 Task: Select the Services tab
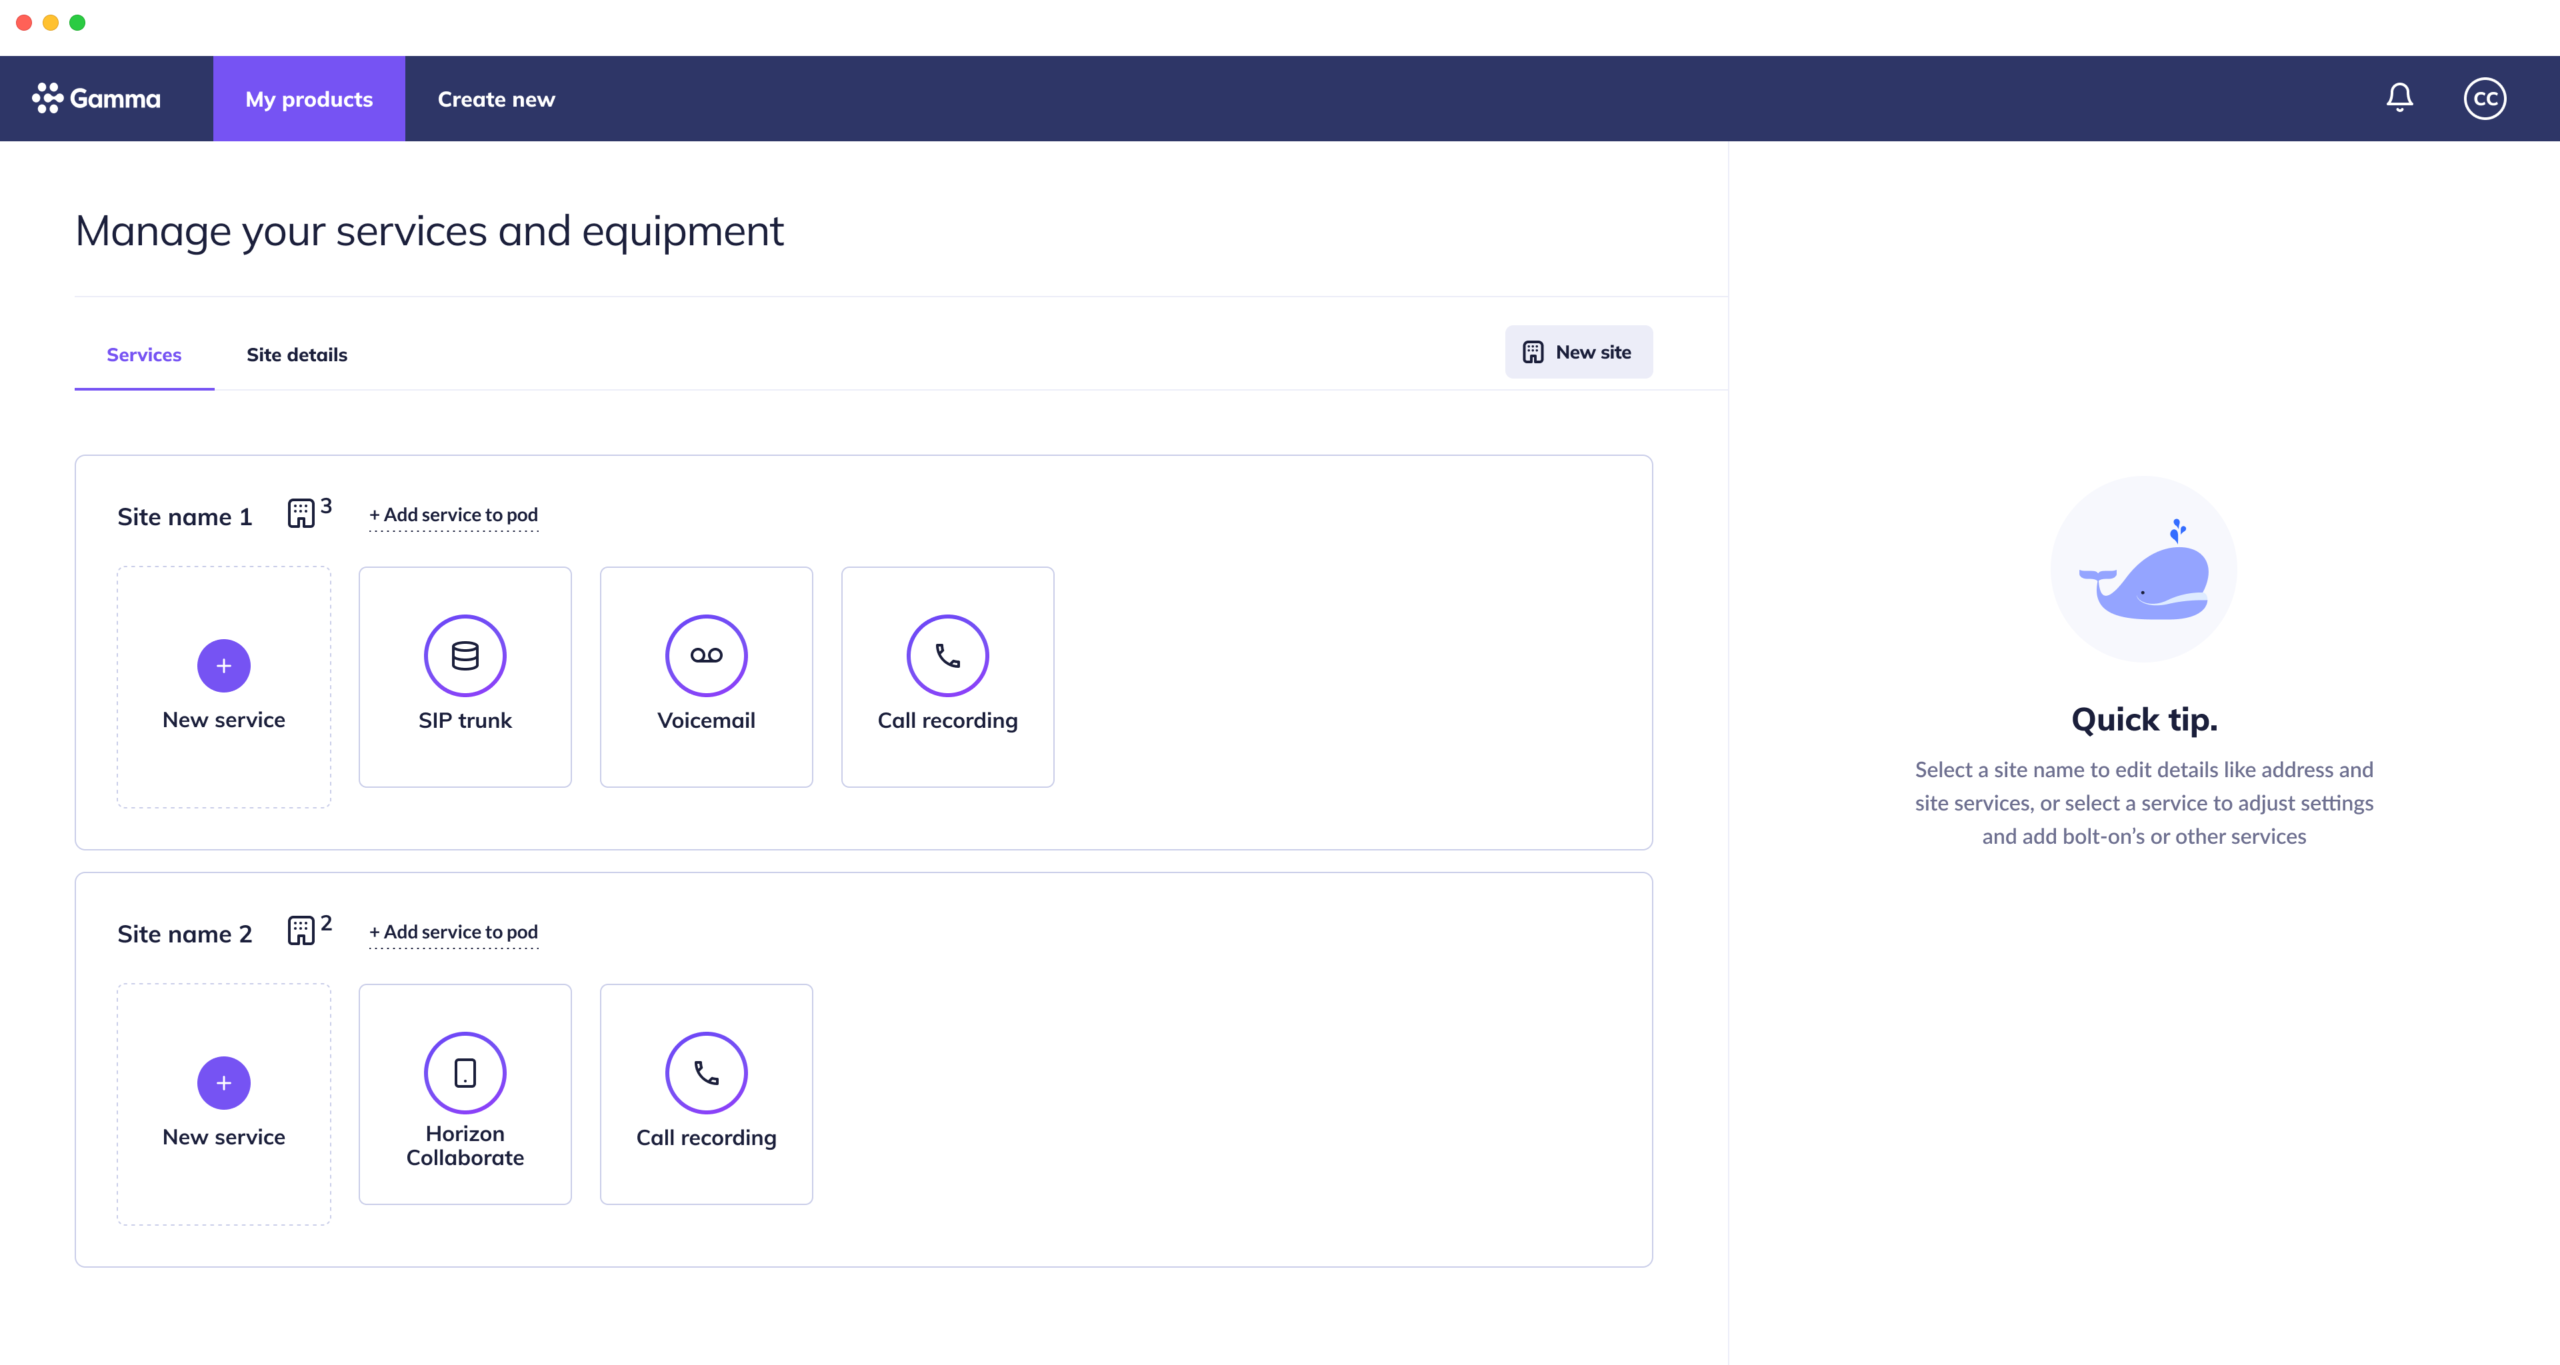click(x=144, y=355)
